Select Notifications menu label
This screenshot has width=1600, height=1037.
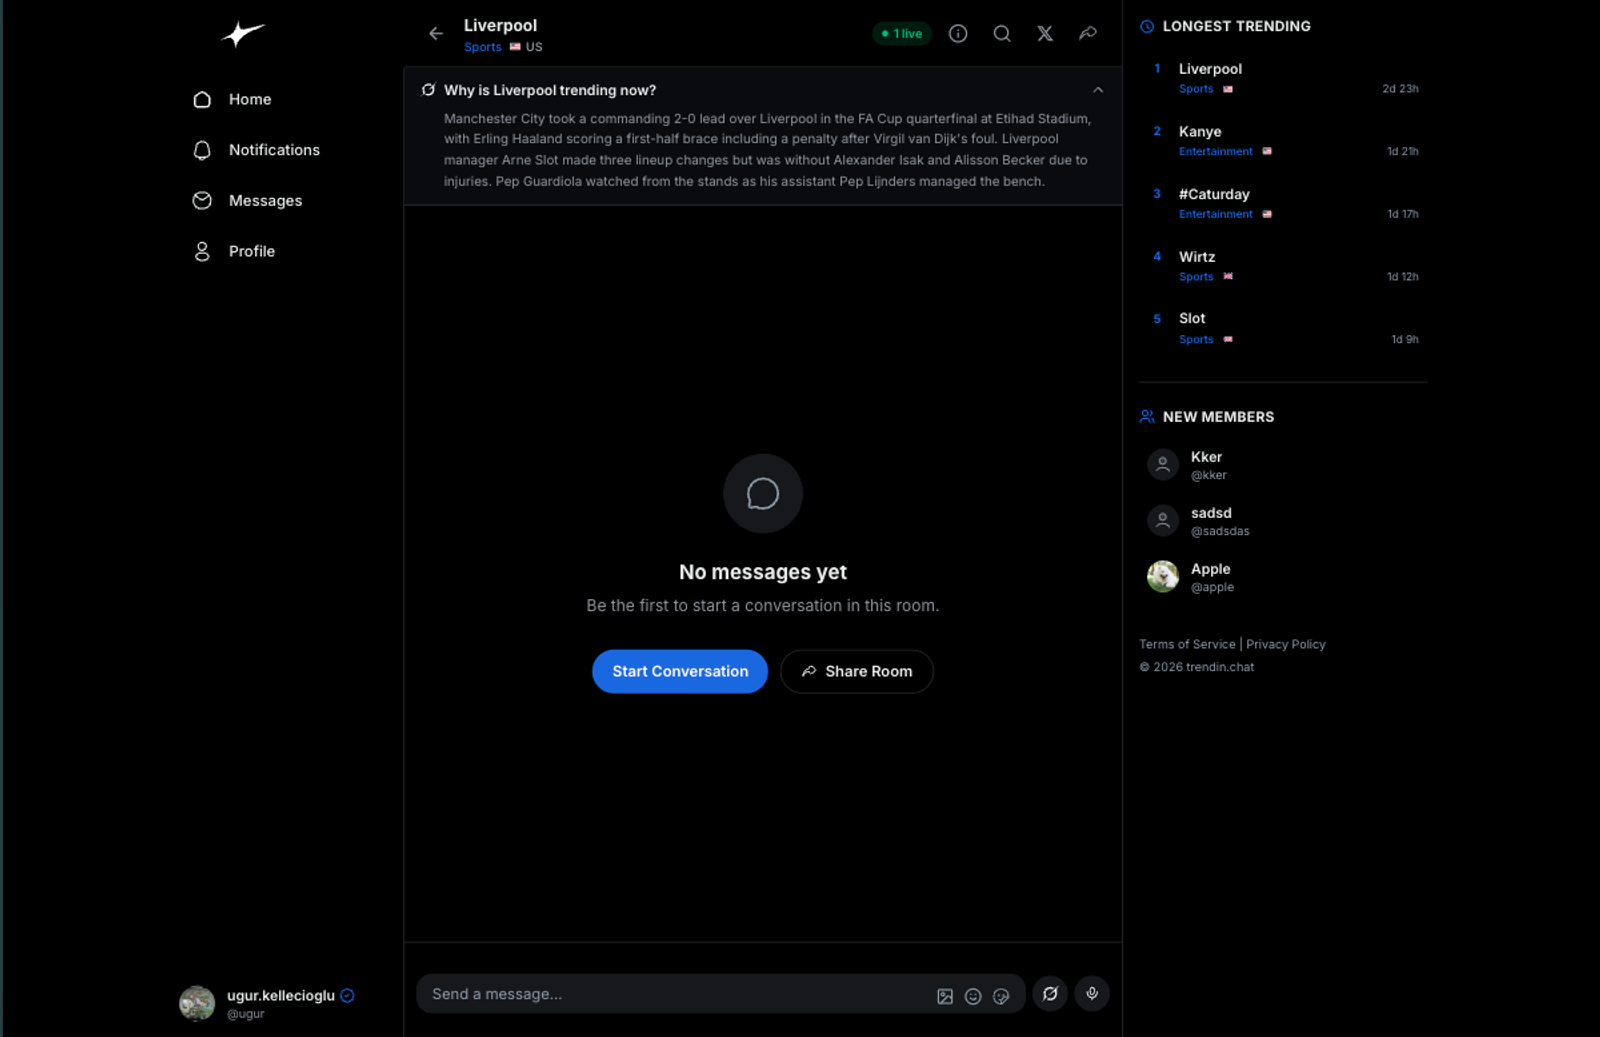point(274,150)
